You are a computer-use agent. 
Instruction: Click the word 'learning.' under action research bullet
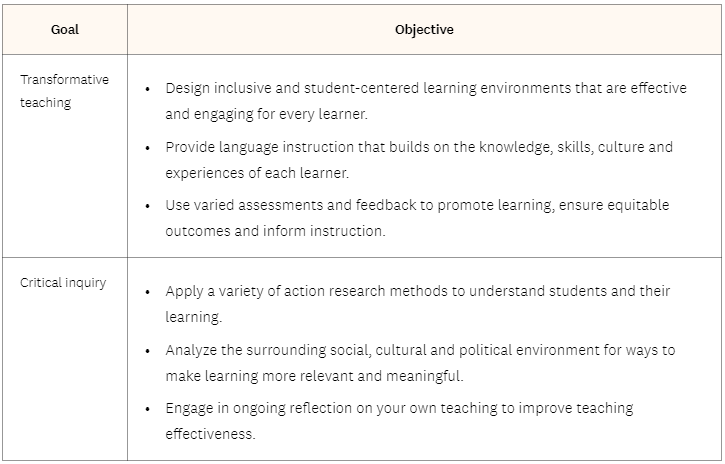194,317
